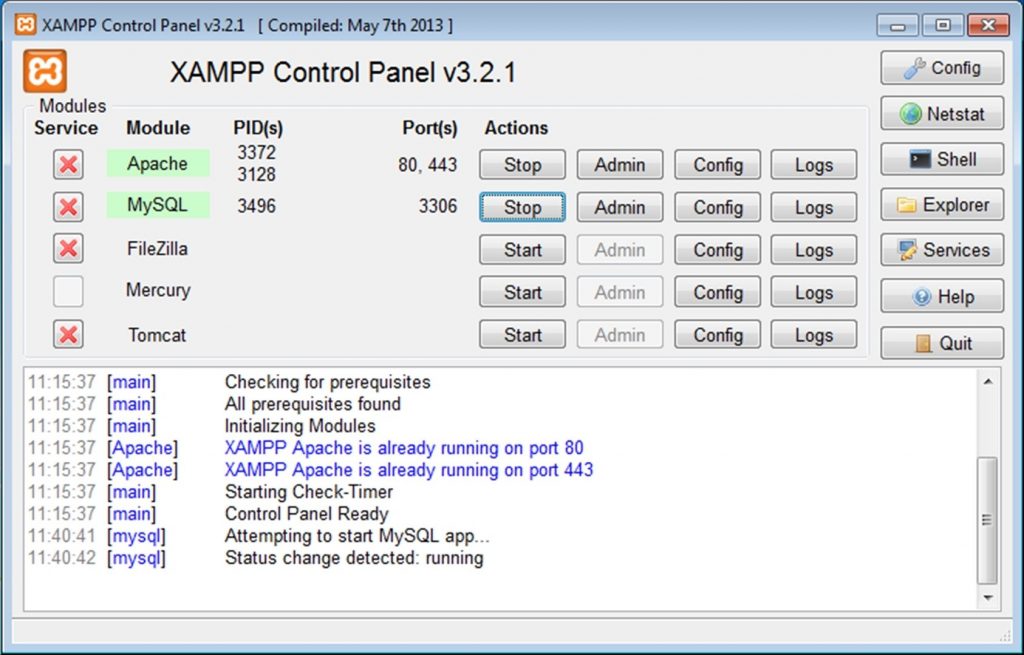The height and width of the screenshot is (655, 1024).
Task: Click log line 'Starting Check-Timer'
Action: point(309,492)
